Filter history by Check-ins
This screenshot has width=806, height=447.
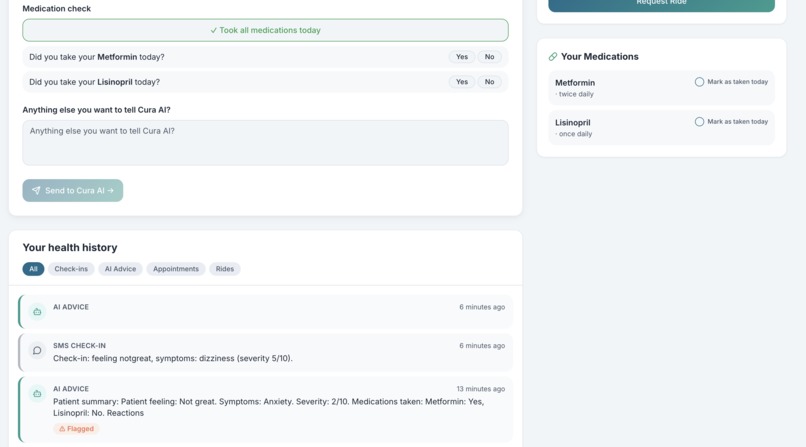point(71,269)
